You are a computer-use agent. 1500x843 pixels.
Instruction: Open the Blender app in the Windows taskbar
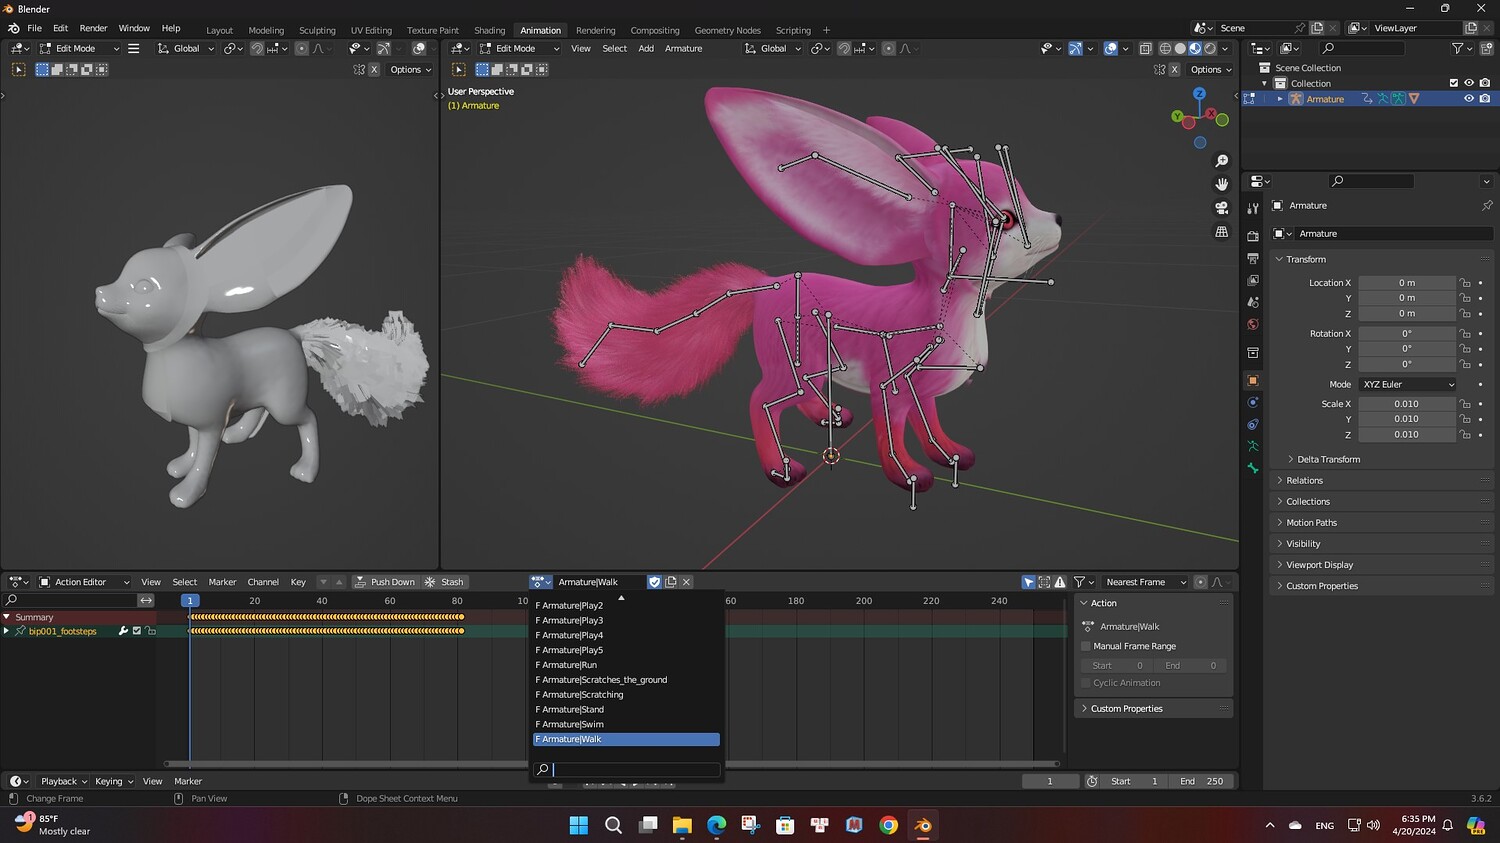coord(922,825)
